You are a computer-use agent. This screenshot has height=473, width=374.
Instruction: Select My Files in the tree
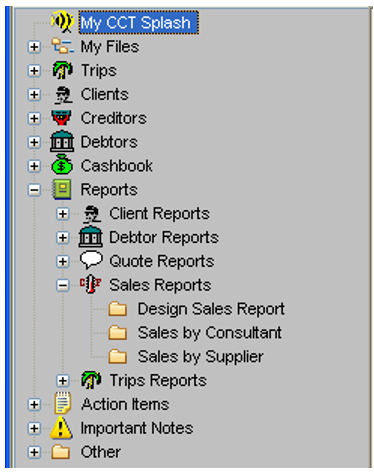pos(110,46)
